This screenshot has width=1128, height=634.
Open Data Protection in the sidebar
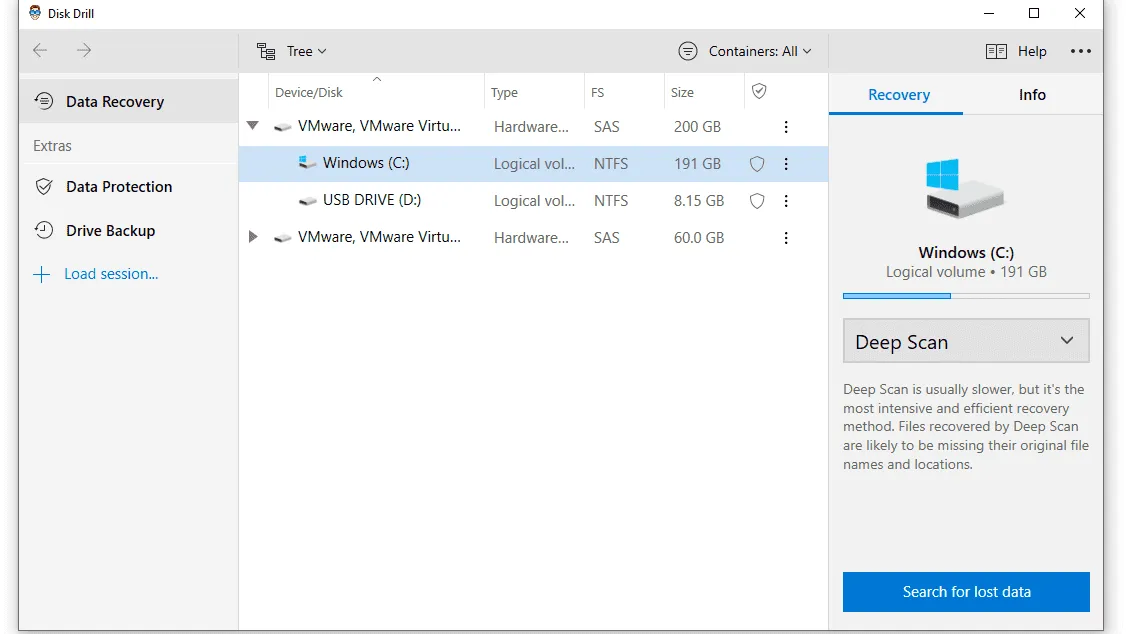118,187
